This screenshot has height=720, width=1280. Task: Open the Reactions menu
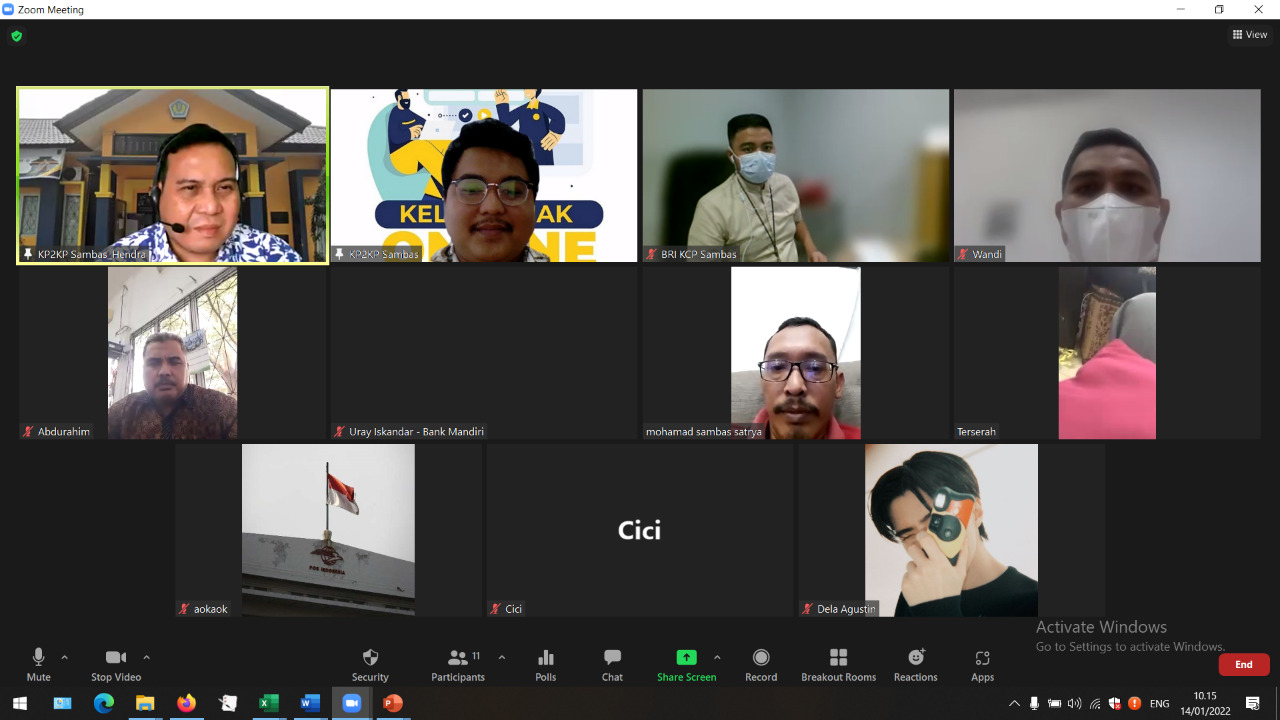[915, 658]
